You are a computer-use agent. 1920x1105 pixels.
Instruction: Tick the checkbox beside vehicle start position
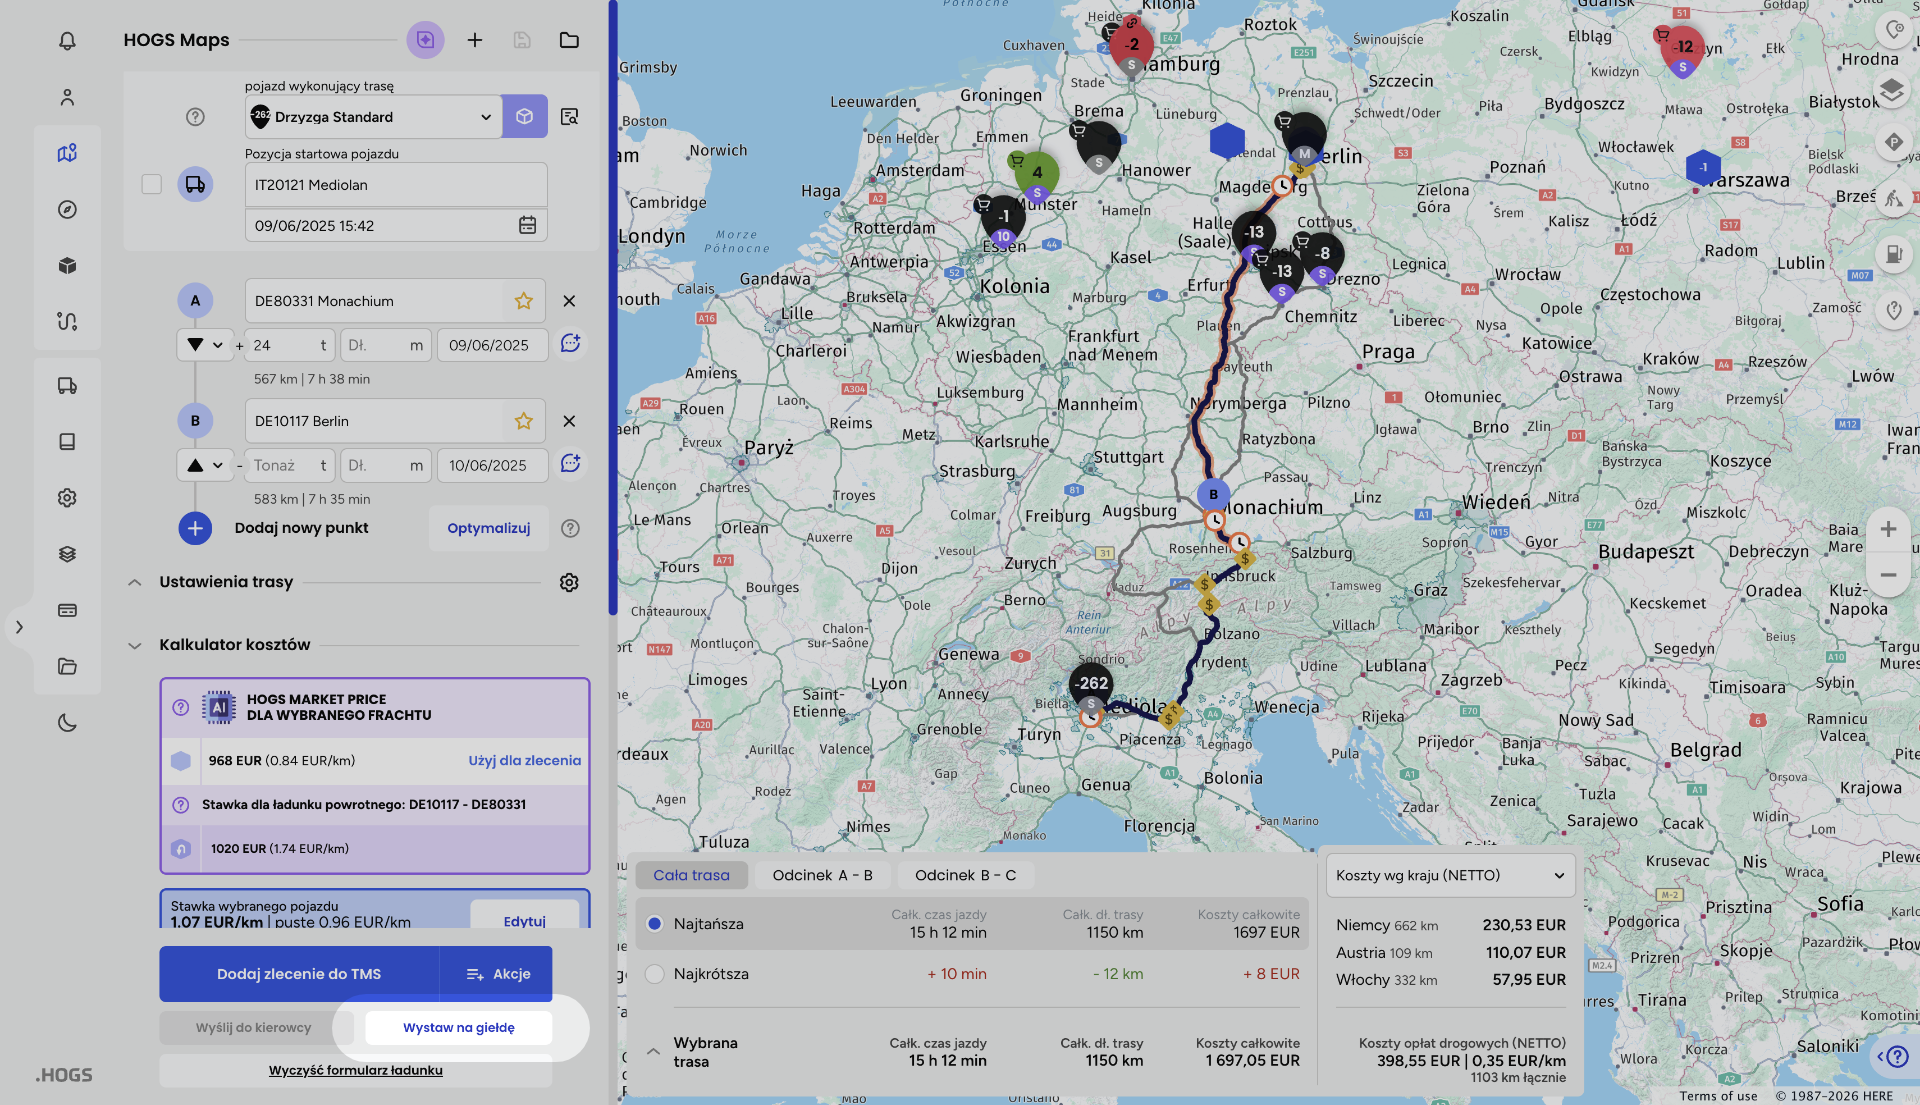[151, 184]
